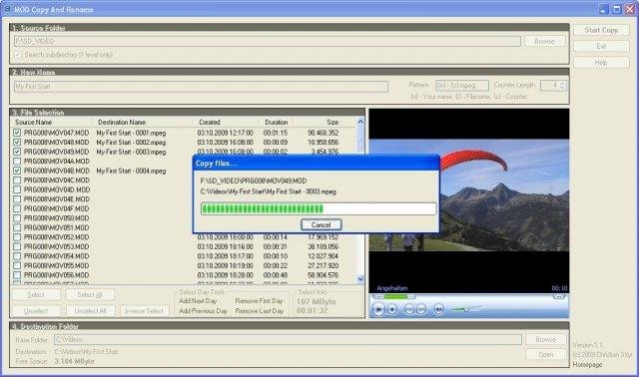Viewport: 639px width, 377px height.
Task: Uncheck the MOV04B.MOD file checkbox
Action: [x=17, y=171]
